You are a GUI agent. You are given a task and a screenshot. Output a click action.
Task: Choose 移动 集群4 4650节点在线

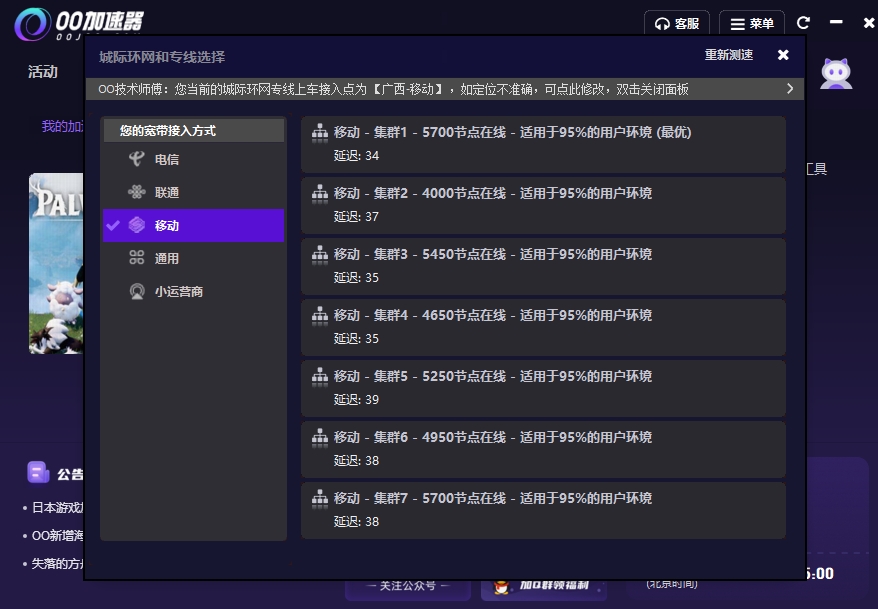[543, 327]
